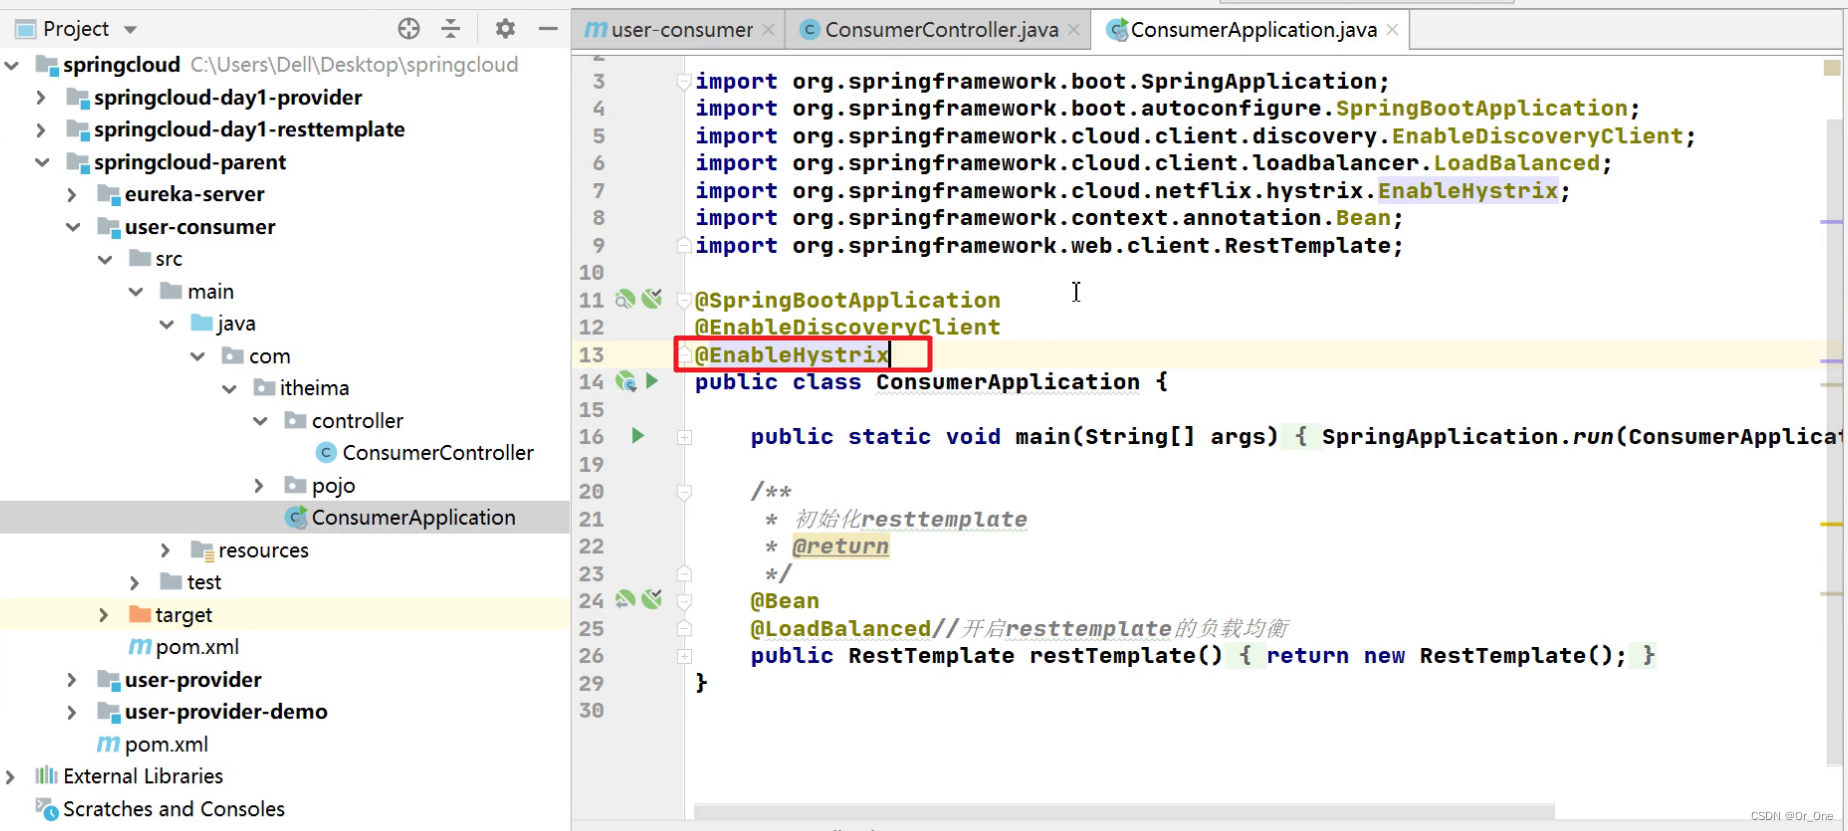Collapse Javadoc comment fold on line 20

coord(685,492)
